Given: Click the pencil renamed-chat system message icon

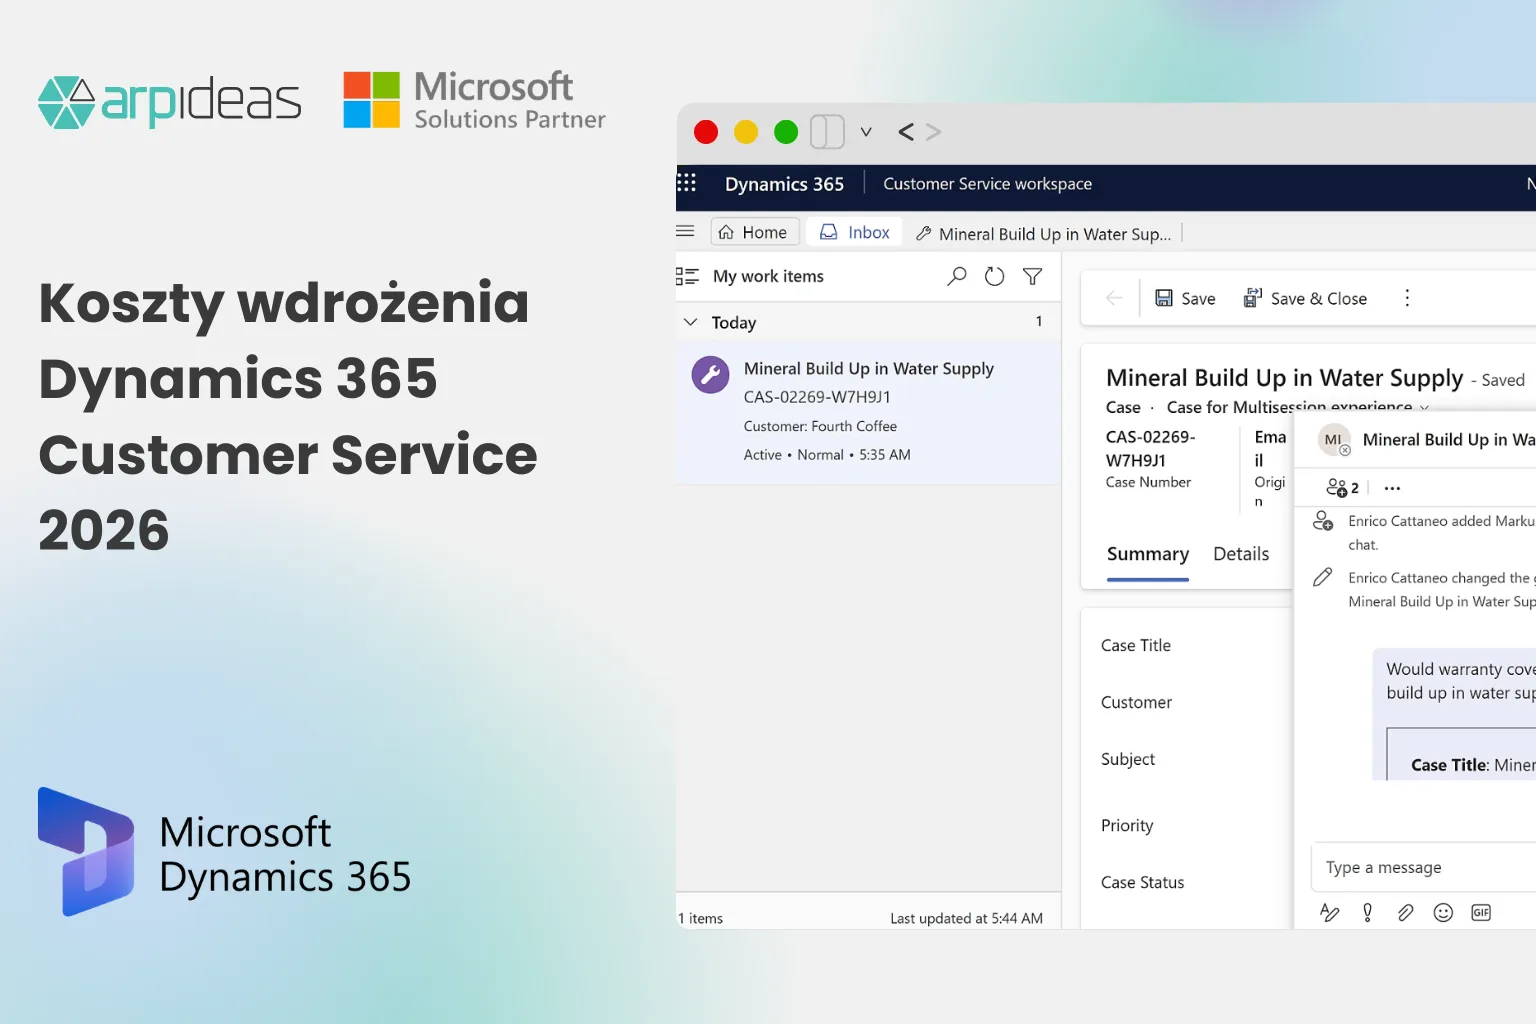Looking at the screenshot, I should [x=1322, y=577].
